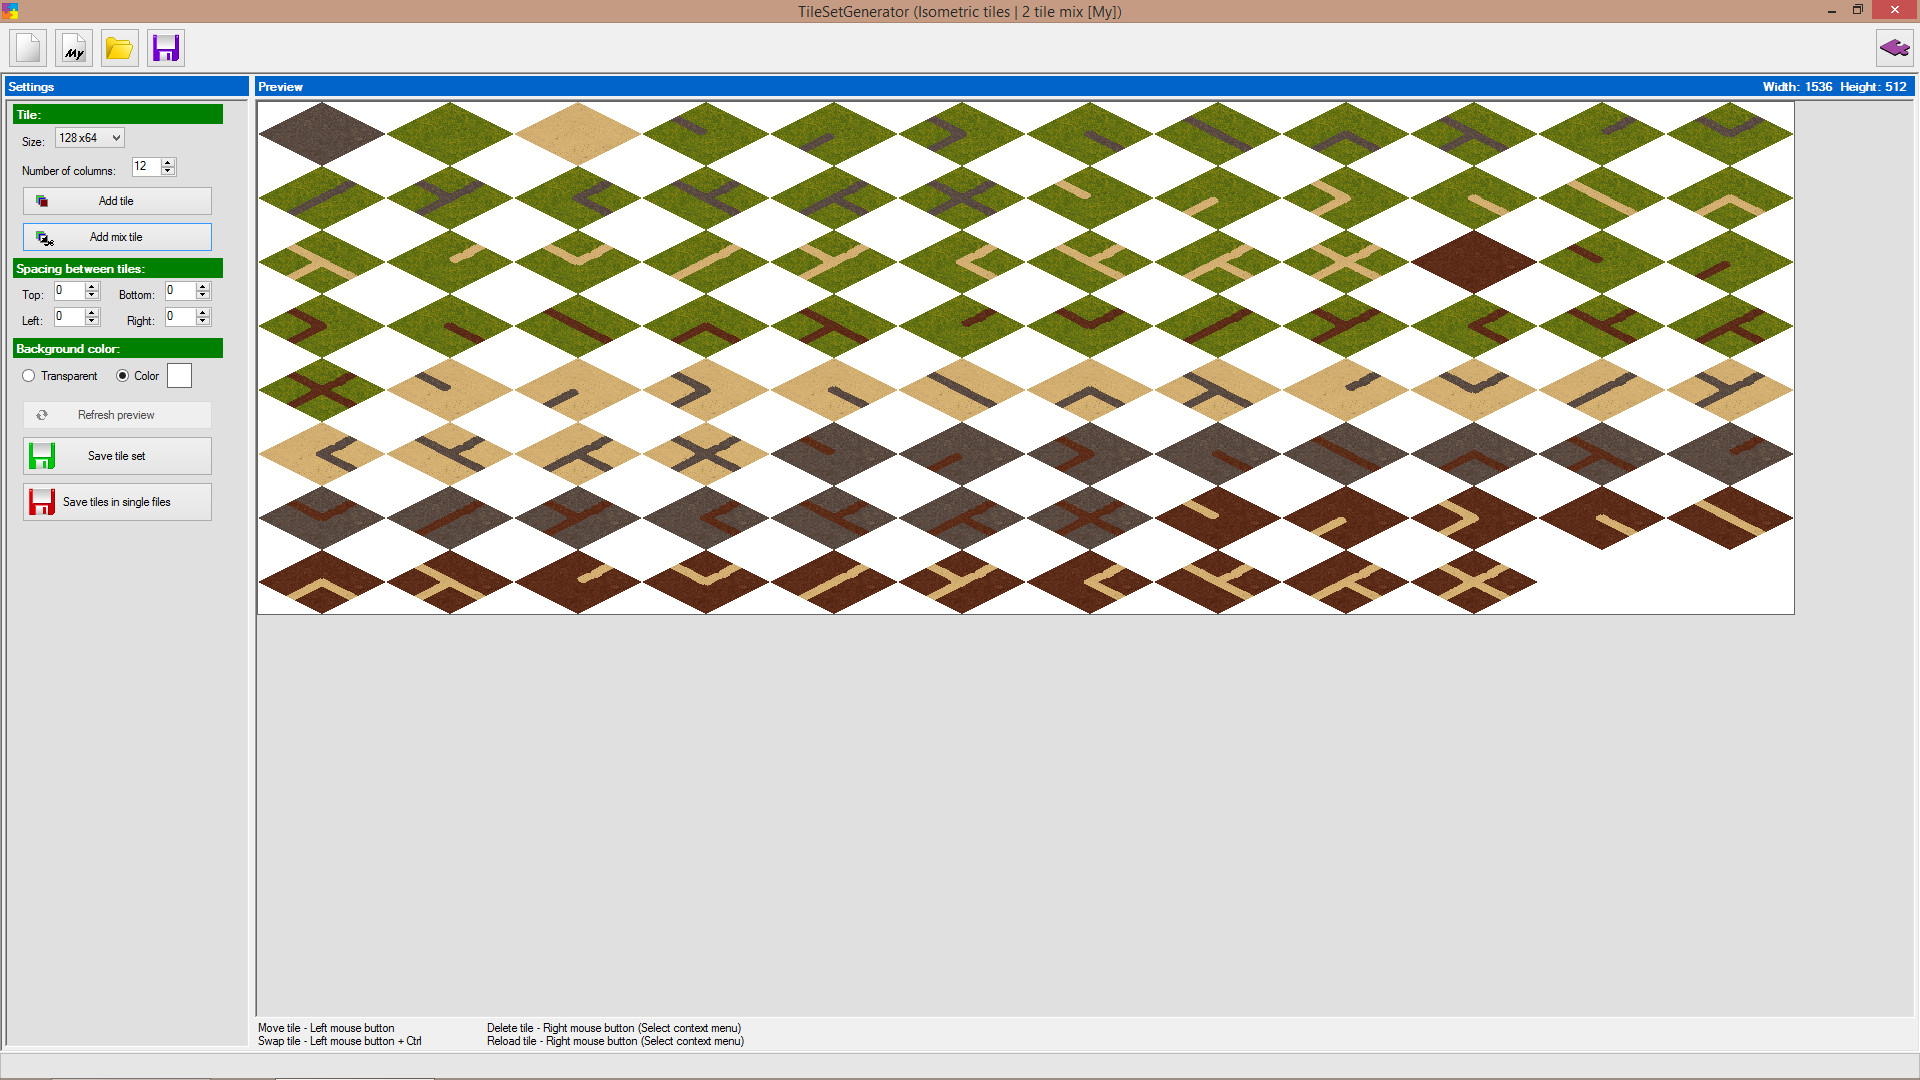Screen dimensions: 1920x1080
Task: Open an existing tile set via folder icon
Action: click(x=119, y=47)
